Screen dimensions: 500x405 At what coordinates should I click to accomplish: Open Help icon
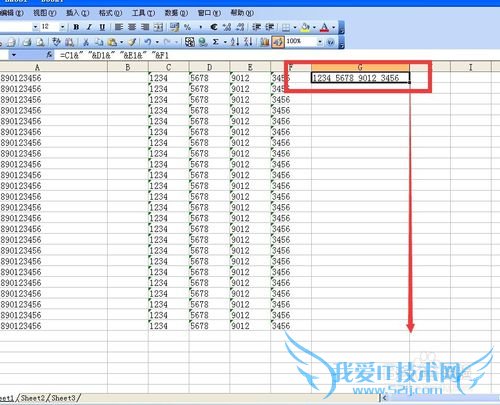331,42
